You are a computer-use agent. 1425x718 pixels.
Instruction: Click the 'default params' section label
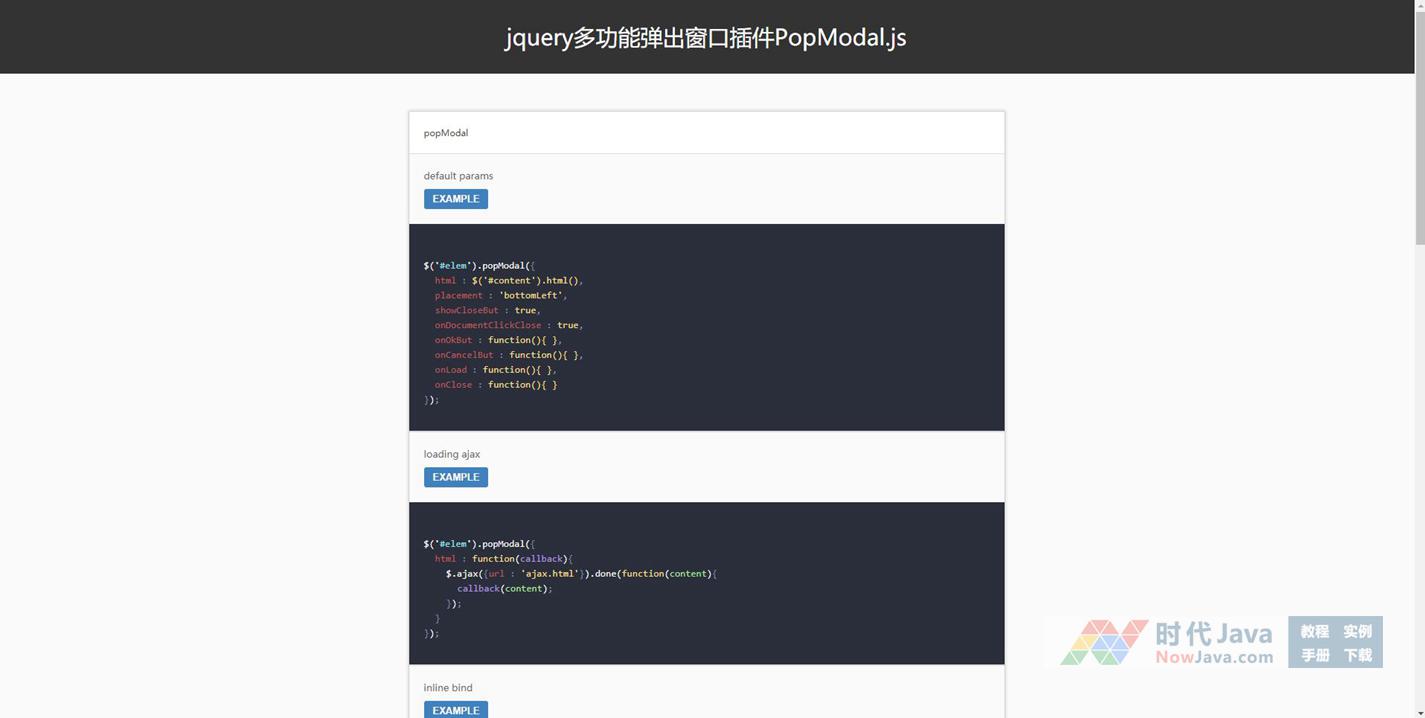tap(458, 176)
